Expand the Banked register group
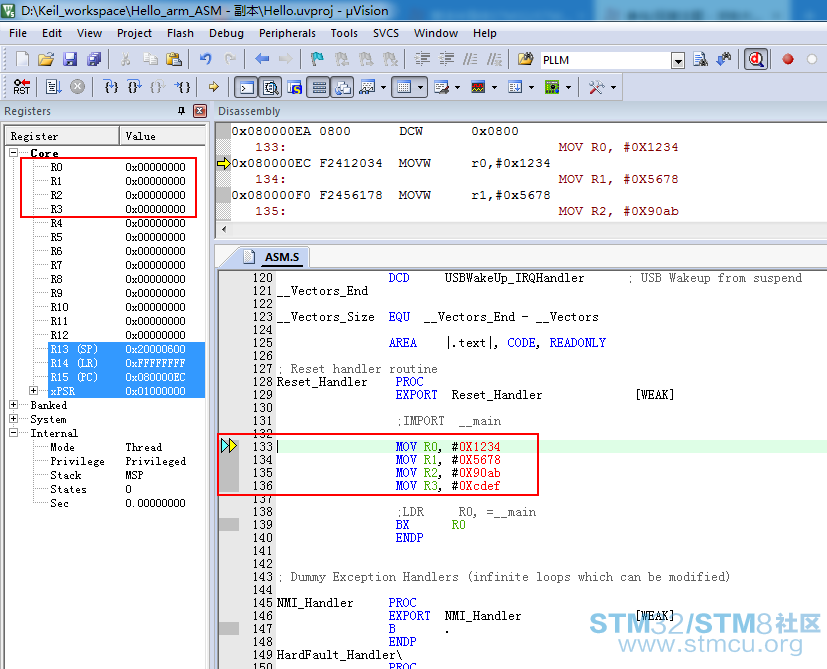 point(14,405)
